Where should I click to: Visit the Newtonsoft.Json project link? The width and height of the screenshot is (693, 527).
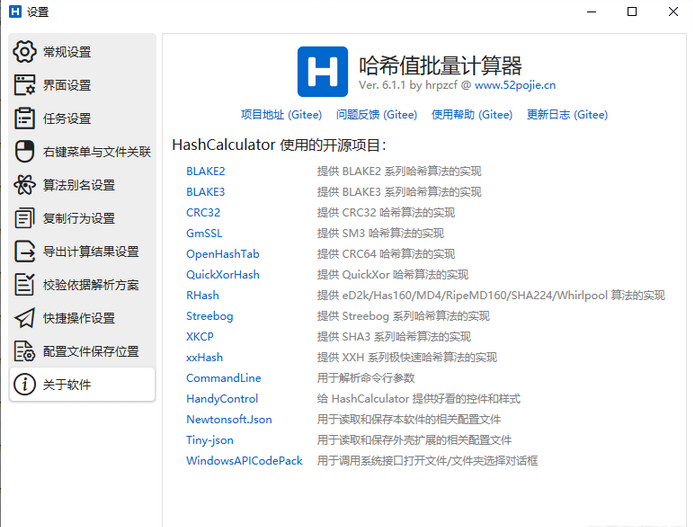pos(229,419)
